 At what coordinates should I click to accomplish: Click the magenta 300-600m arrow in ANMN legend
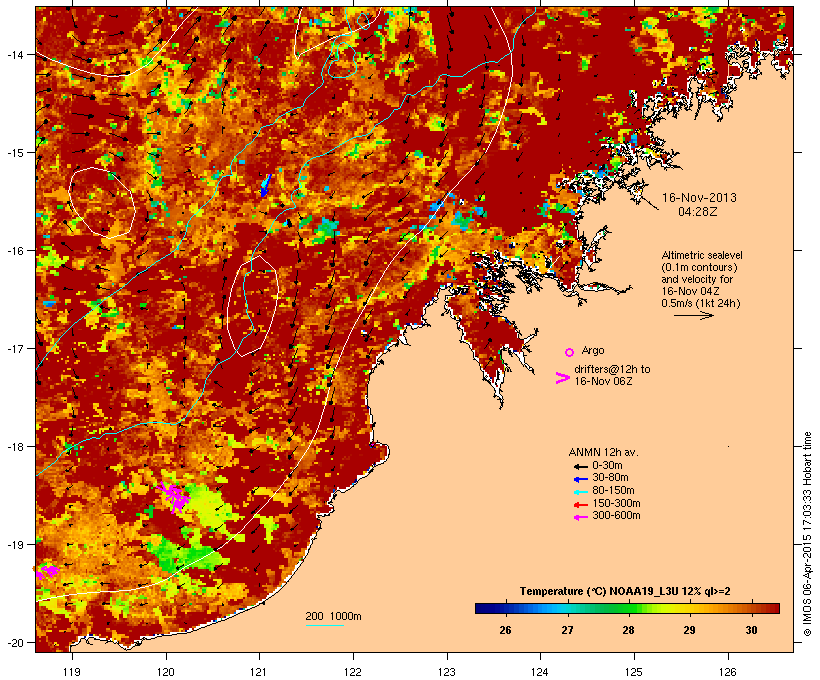pyautogui.click(x=580, y=517)
